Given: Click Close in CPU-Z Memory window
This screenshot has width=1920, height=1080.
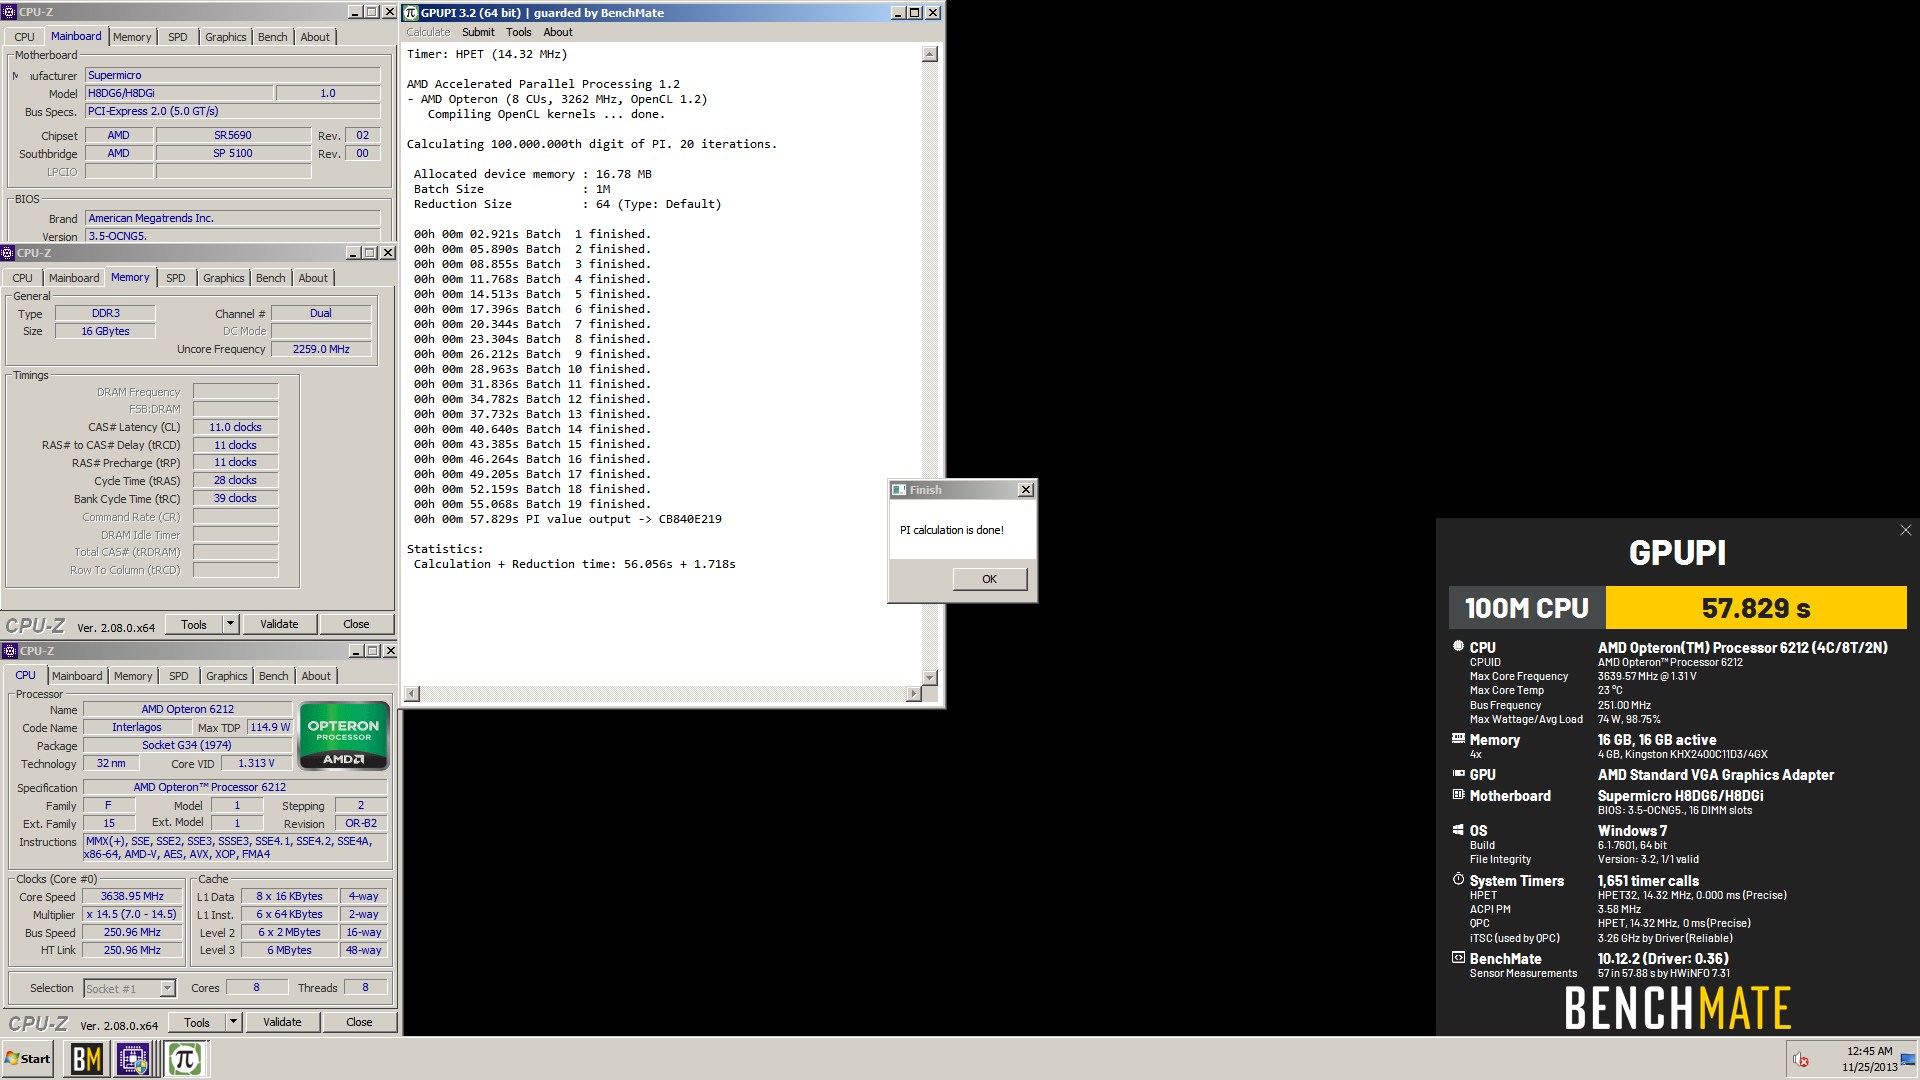Looking at the screenshot, I should [x=356, y=624].
